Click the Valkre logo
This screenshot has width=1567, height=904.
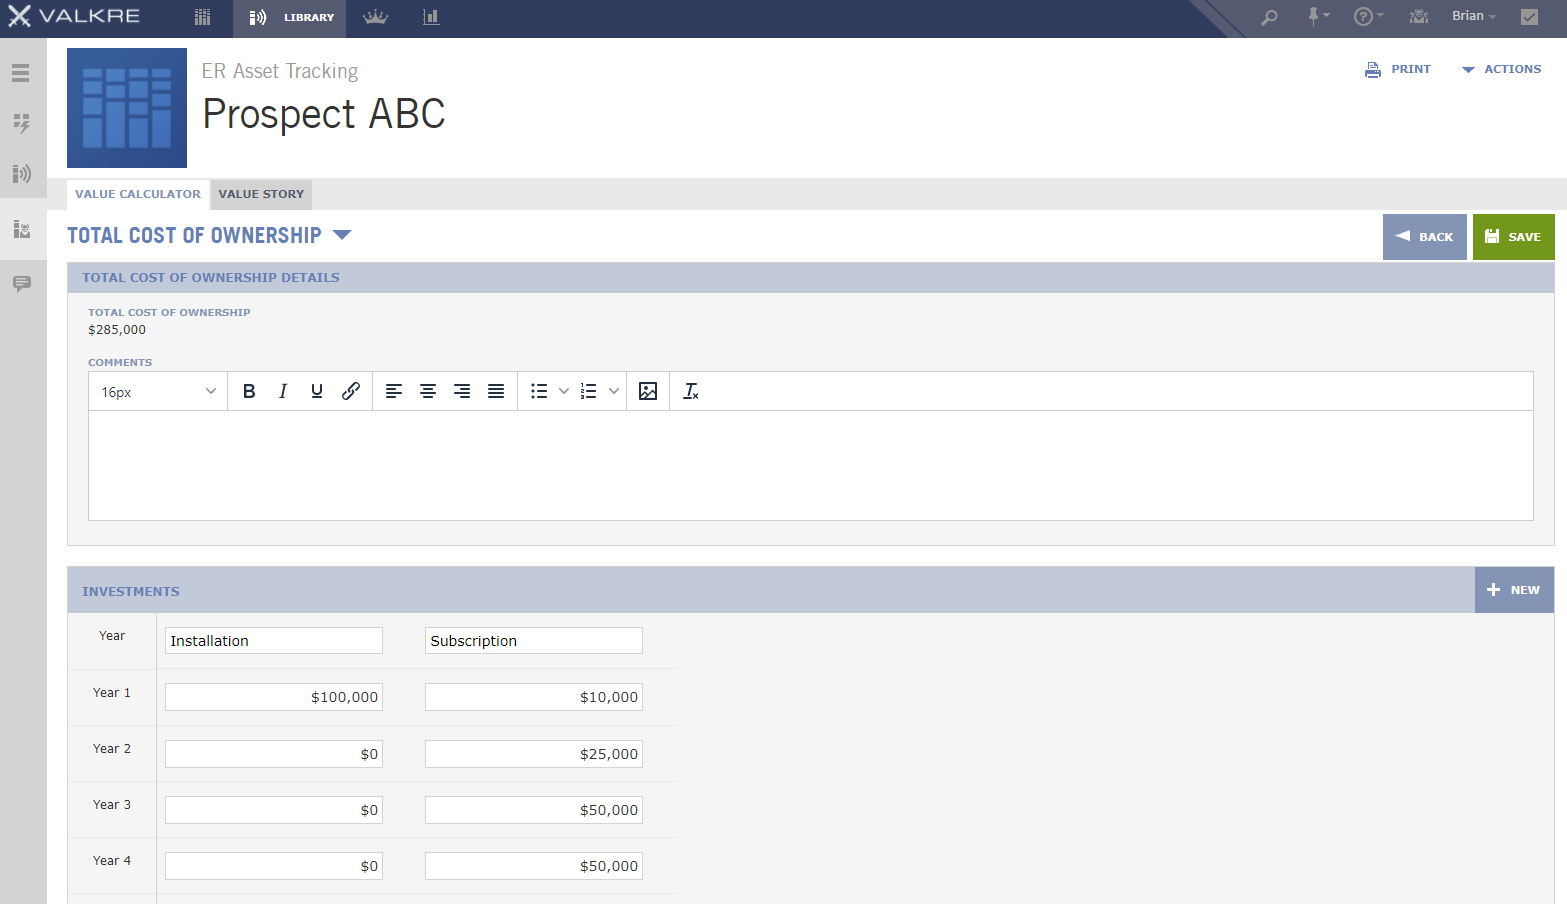click(74, 16)
